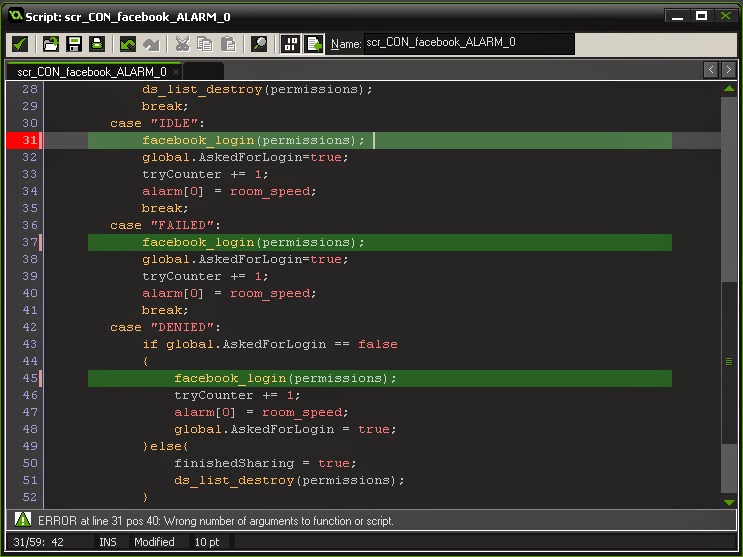This screenshot has width=743, height=557.
Task: Click line number 45 in the gutter
Action: 29,378
